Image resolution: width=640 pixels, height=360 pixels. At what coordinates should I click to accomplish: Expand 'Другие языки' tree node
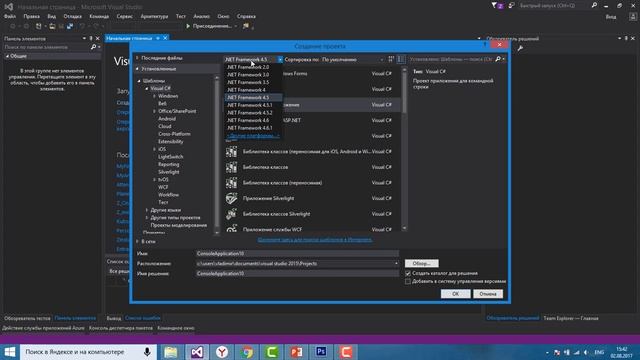pyautogui.click(x=147, y=210)
